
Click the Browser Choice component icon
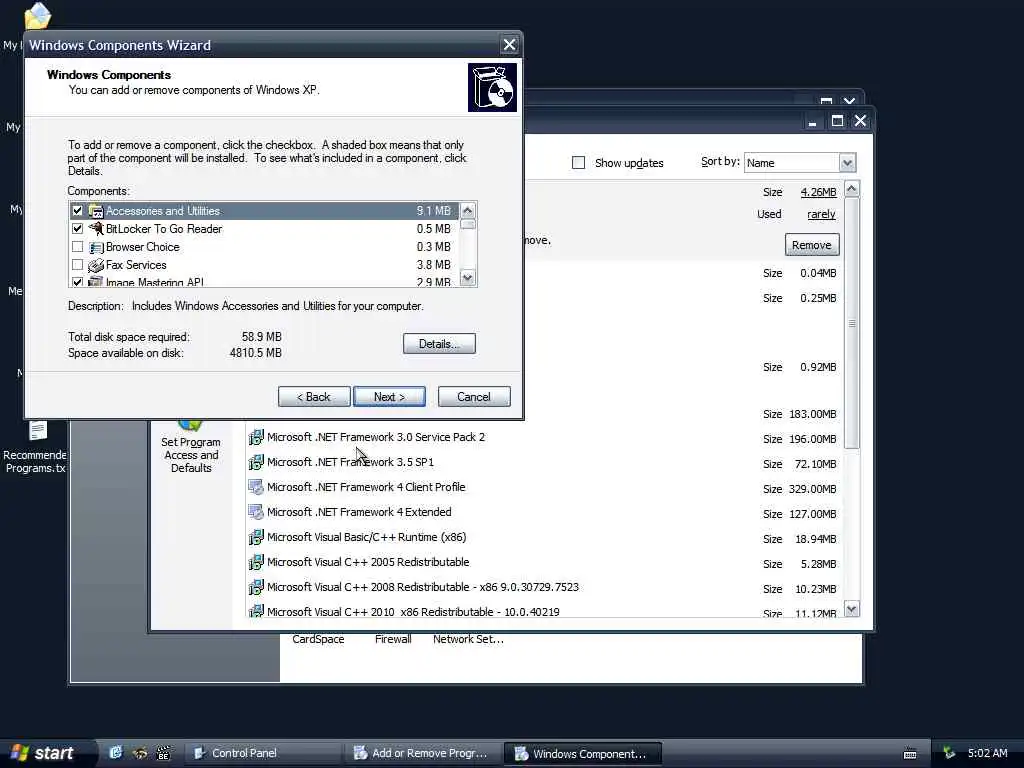point(96,247)
